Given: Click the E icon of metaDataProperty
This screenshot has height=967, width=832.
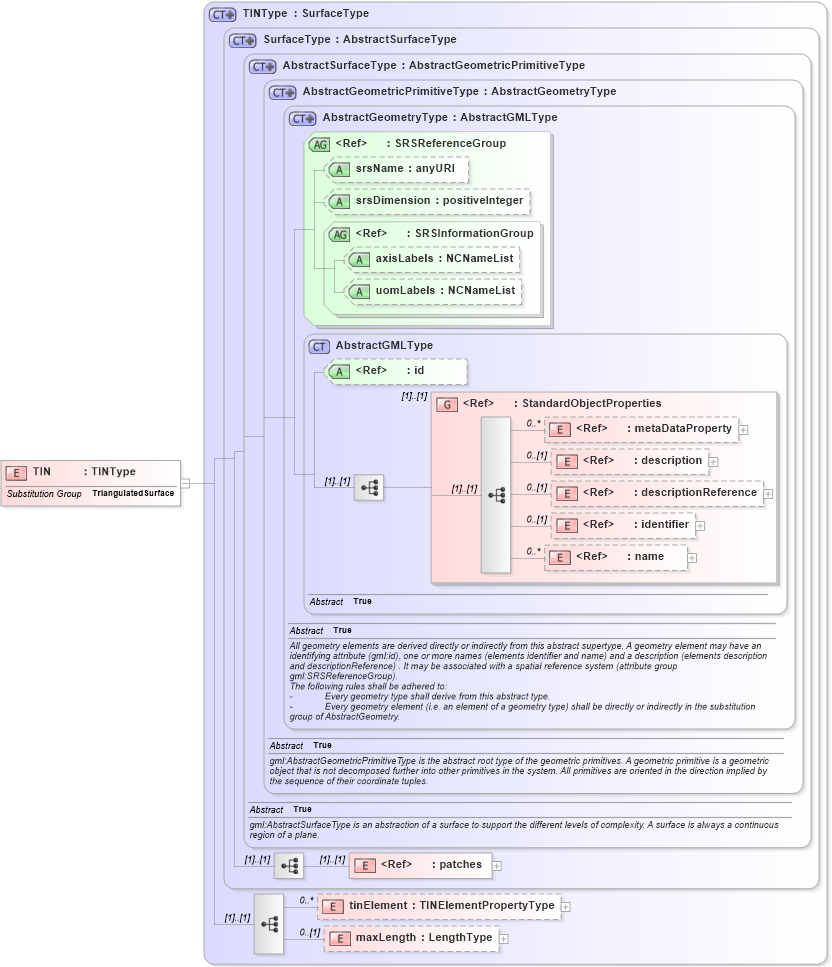Looking at the screenshot, I should pyautogui.click(x=559, y=430).
